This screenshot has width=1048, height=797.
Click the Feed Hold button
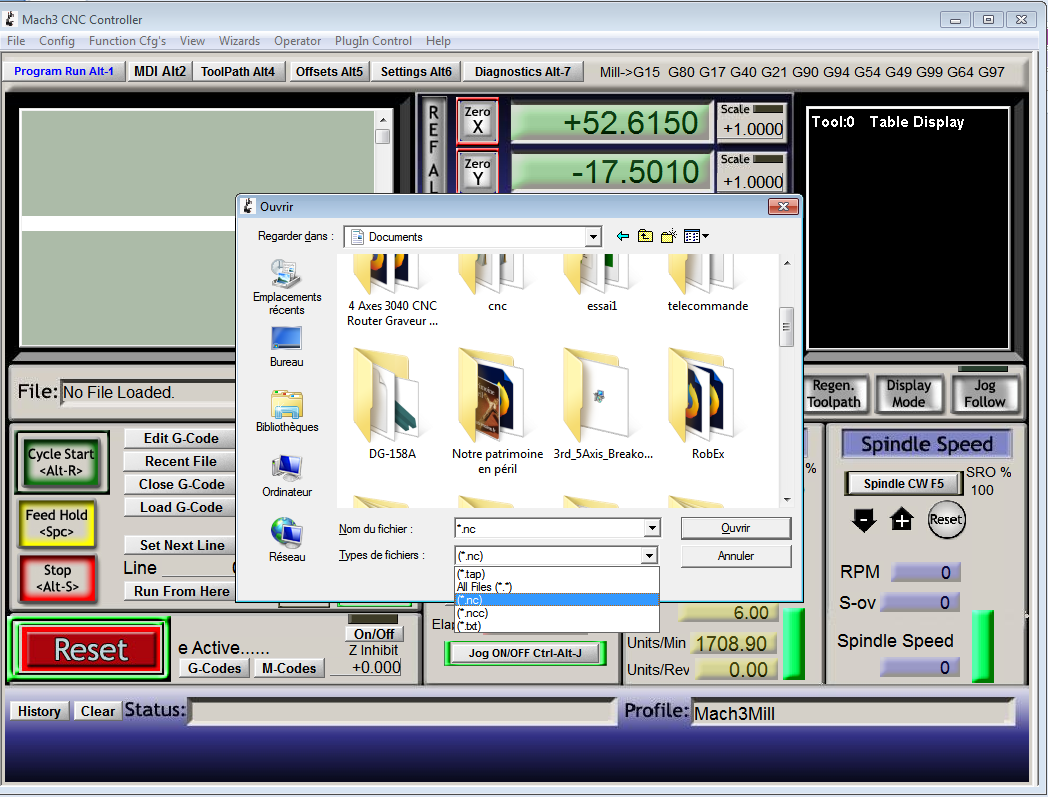(57, 524)
